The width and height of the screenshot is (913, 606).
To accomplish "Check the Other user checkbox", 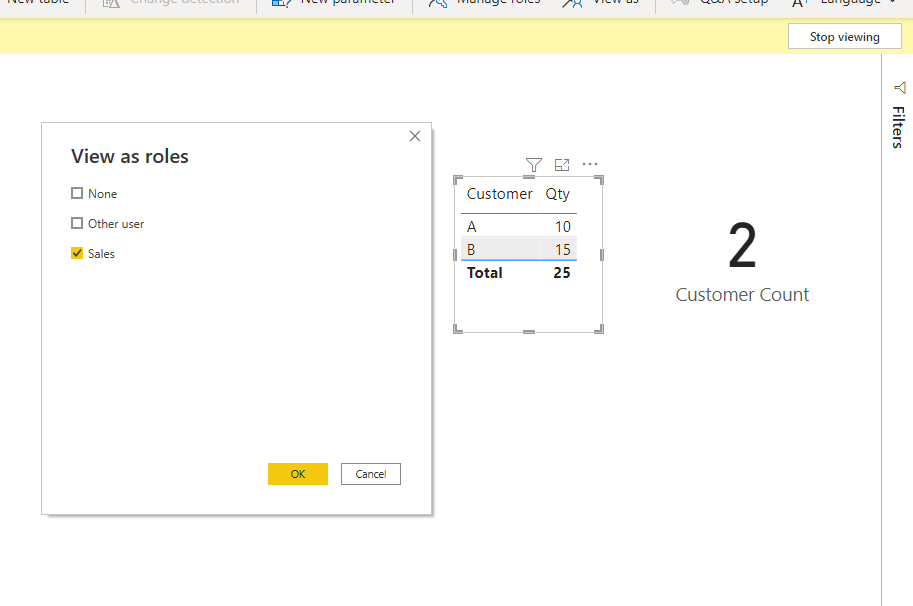I will click(x=77, y=223).
